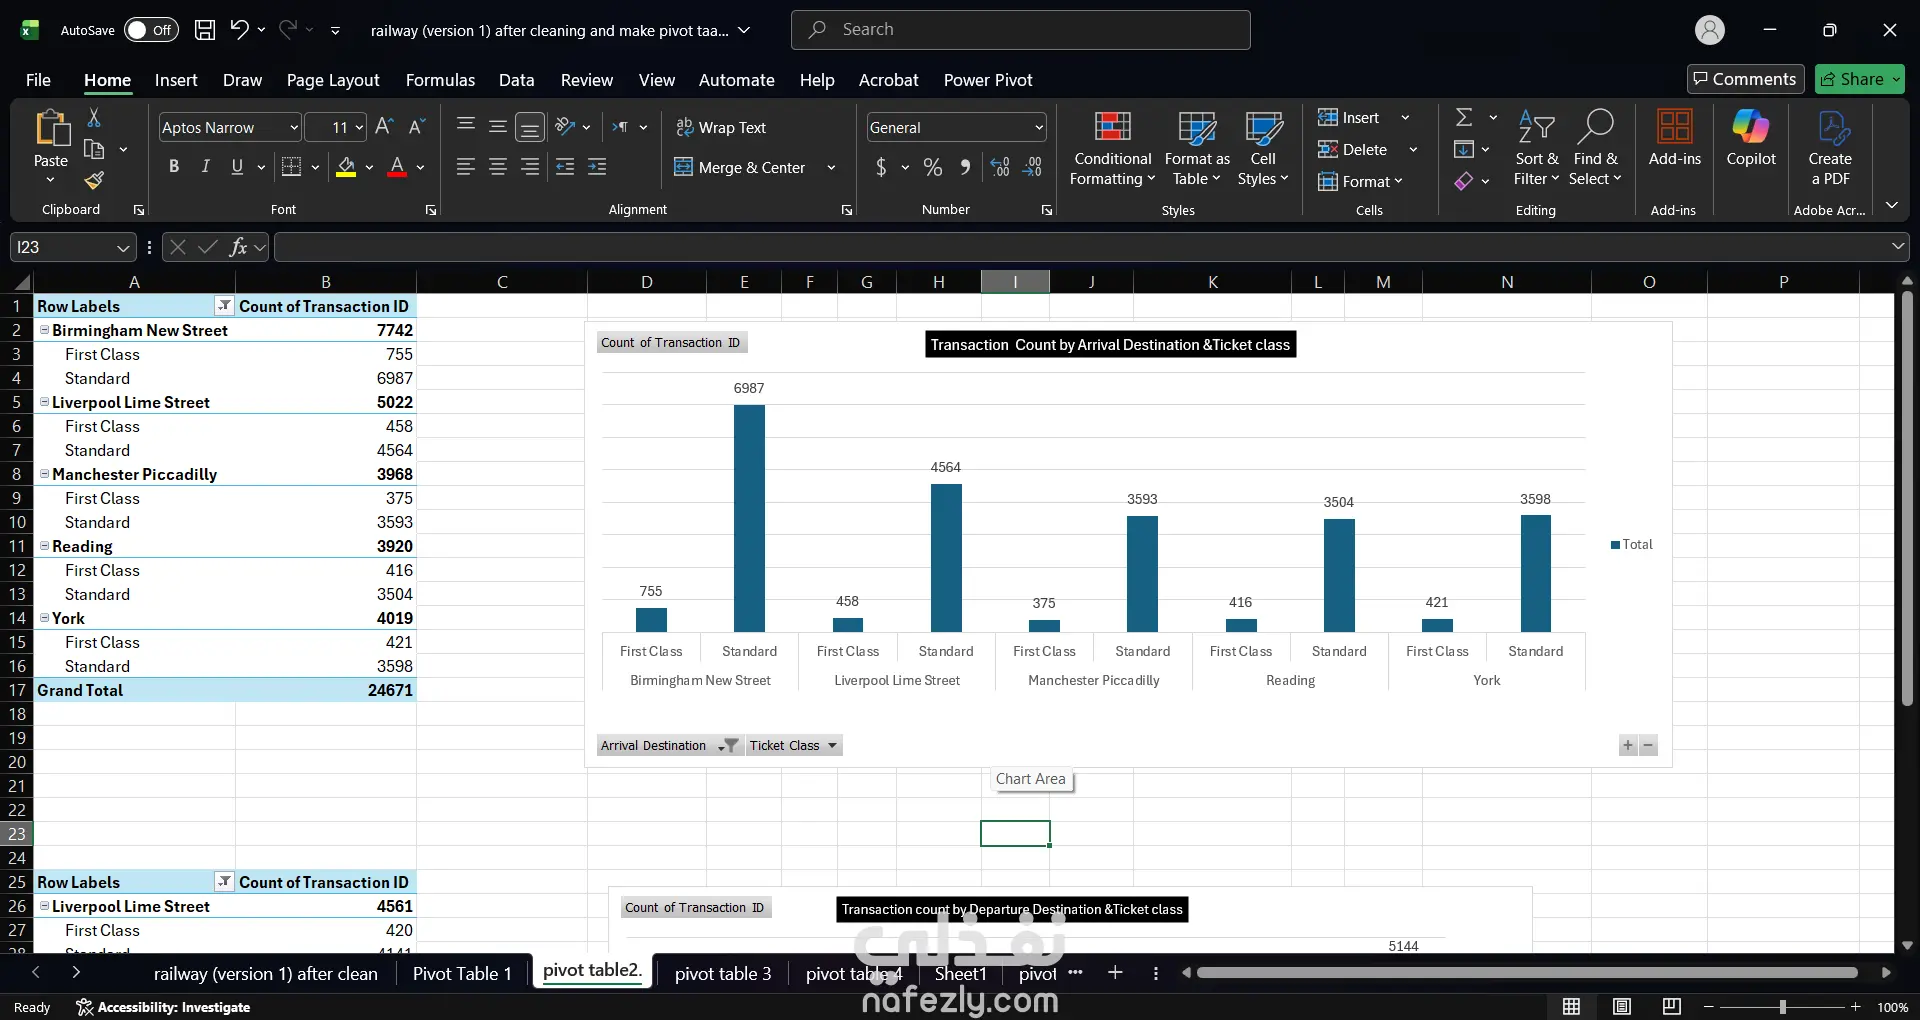This screenshot has height=1020, width=1920.
Task: Open Cell Styles gallery
Action: 1263,149
